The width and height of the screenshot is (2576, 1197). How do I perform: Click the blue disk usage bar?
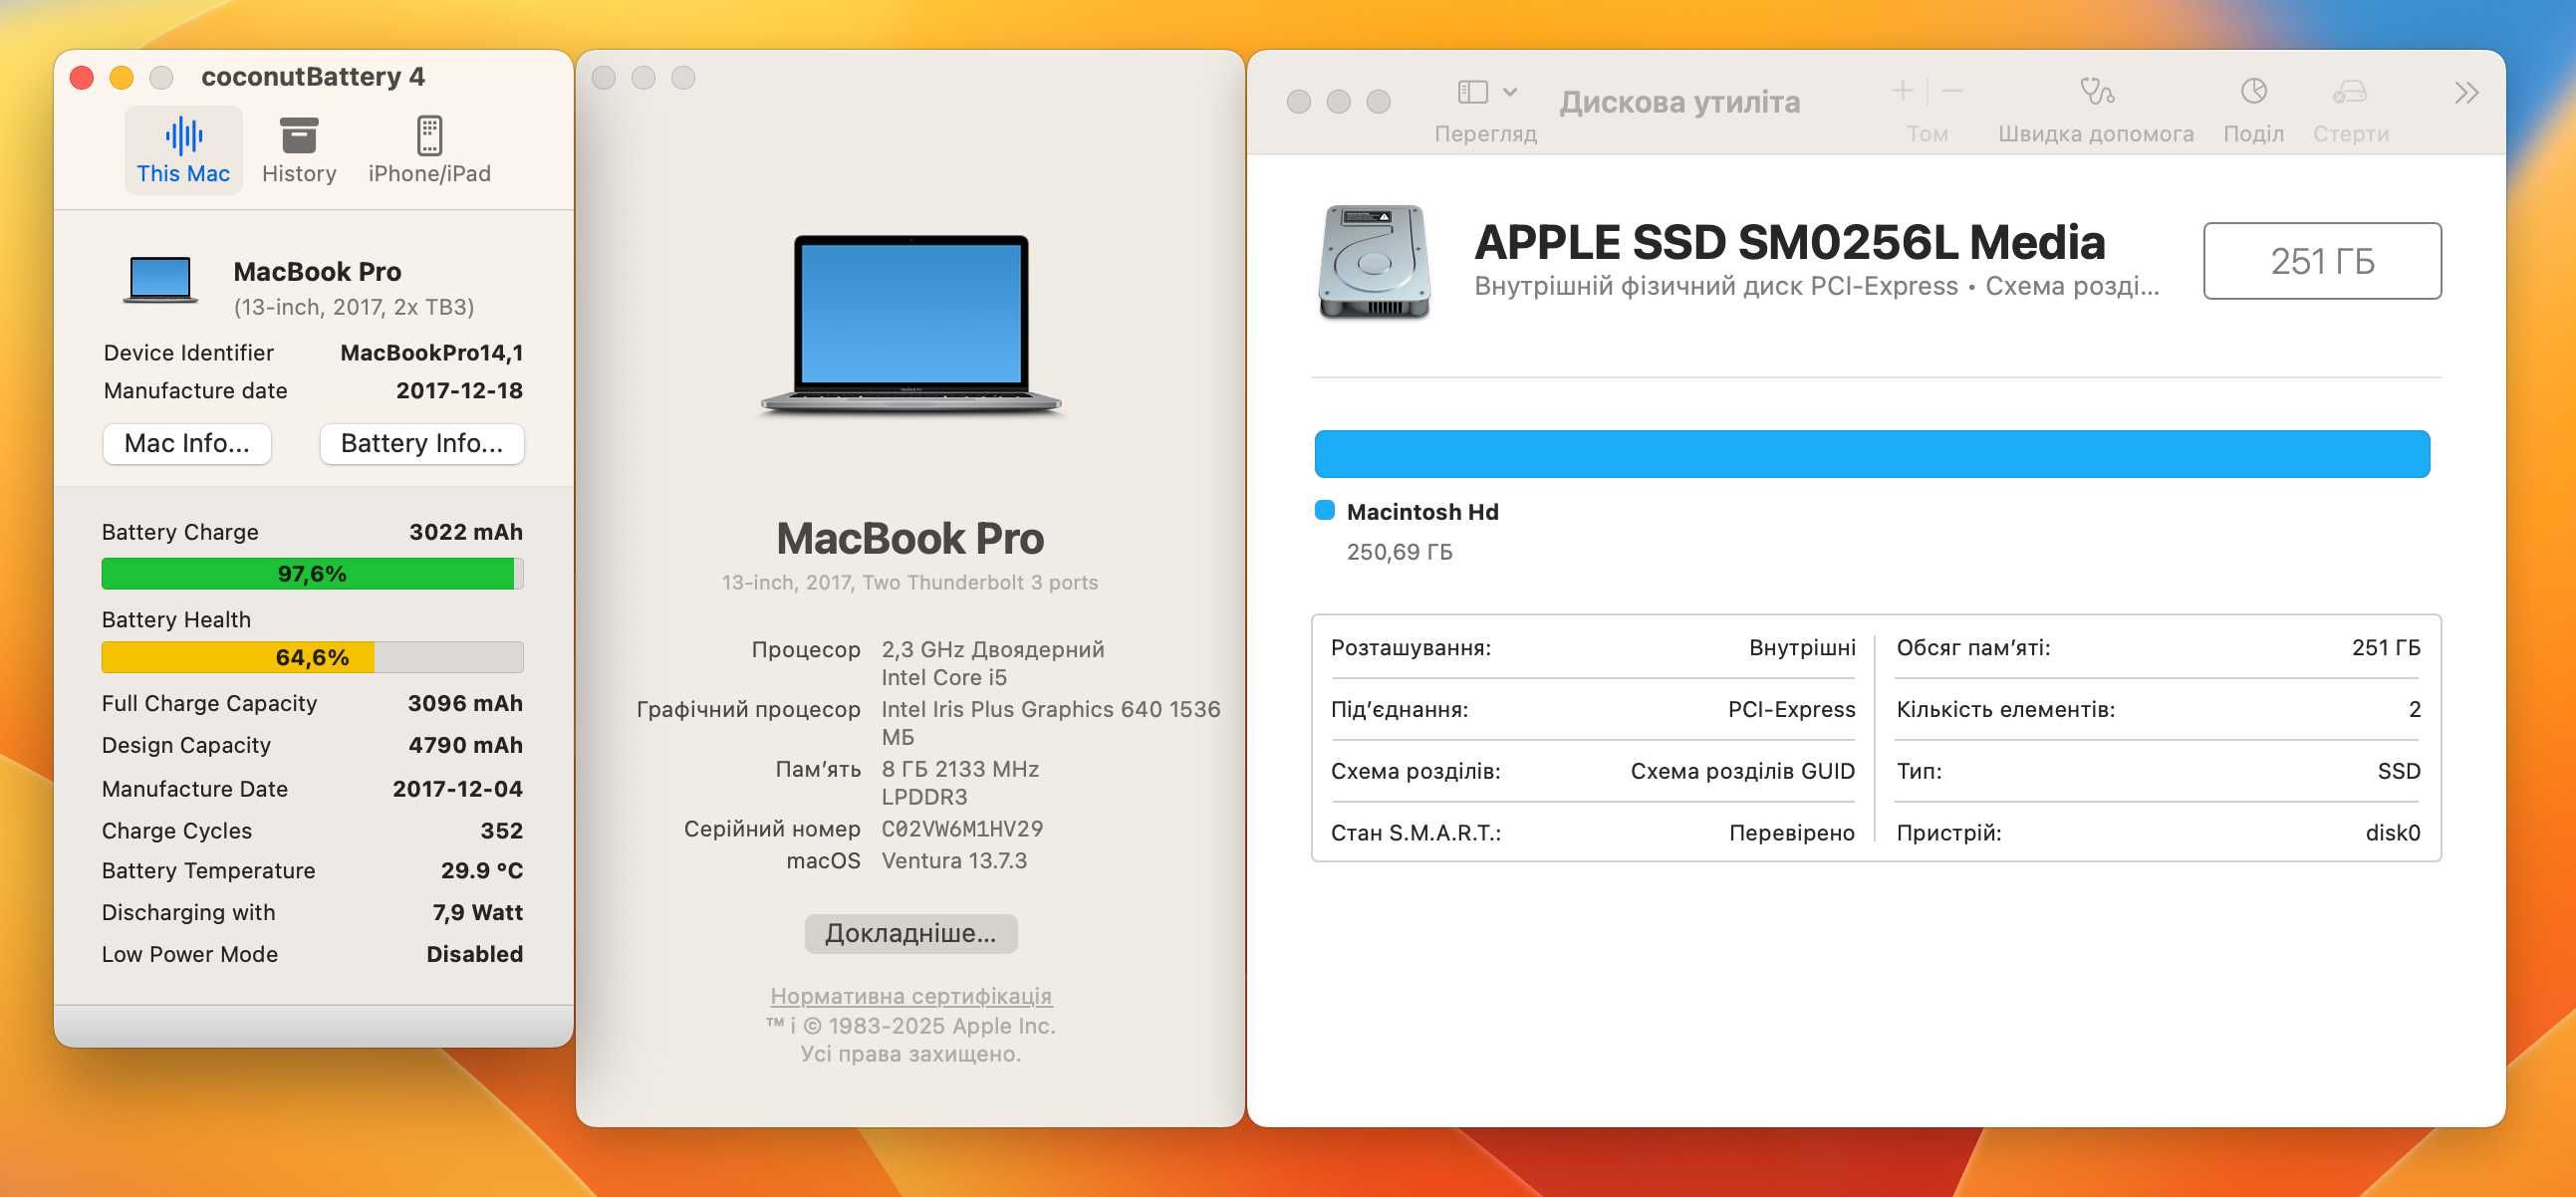pyautogui.click(x=1872, y=454)
